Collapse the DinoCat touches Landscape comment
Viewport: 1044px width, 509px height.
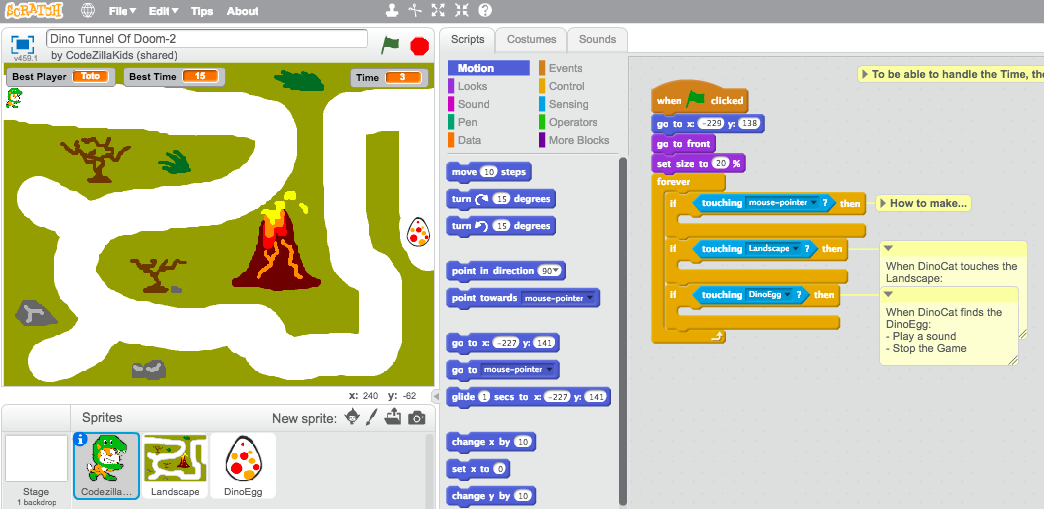(x=888, y=249)
